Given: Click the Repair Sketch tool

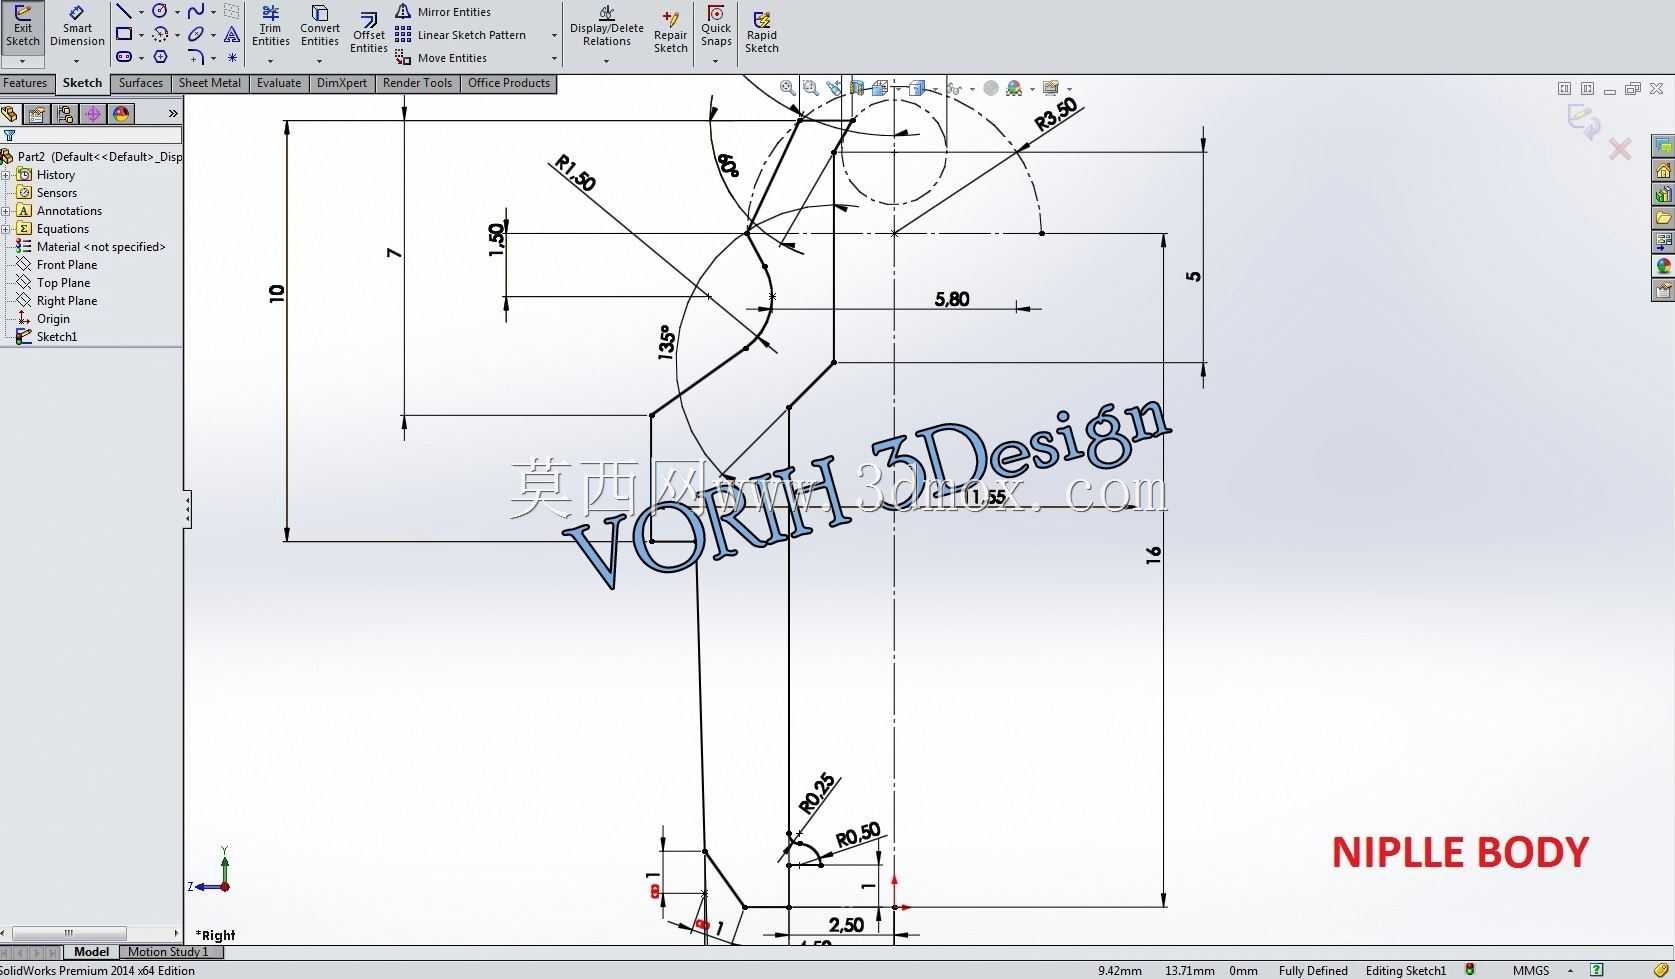Looking at the screenshot, I should point(670,33).
